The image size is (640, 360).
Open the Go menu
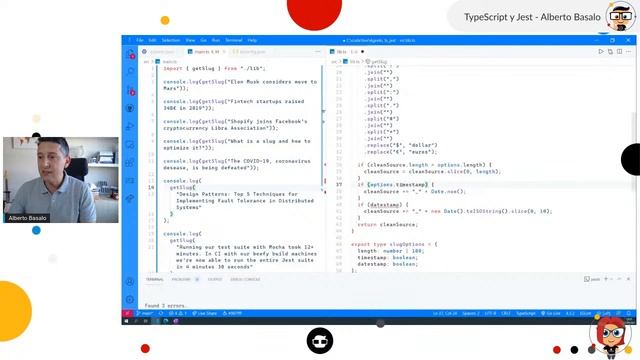coord(203,40)
